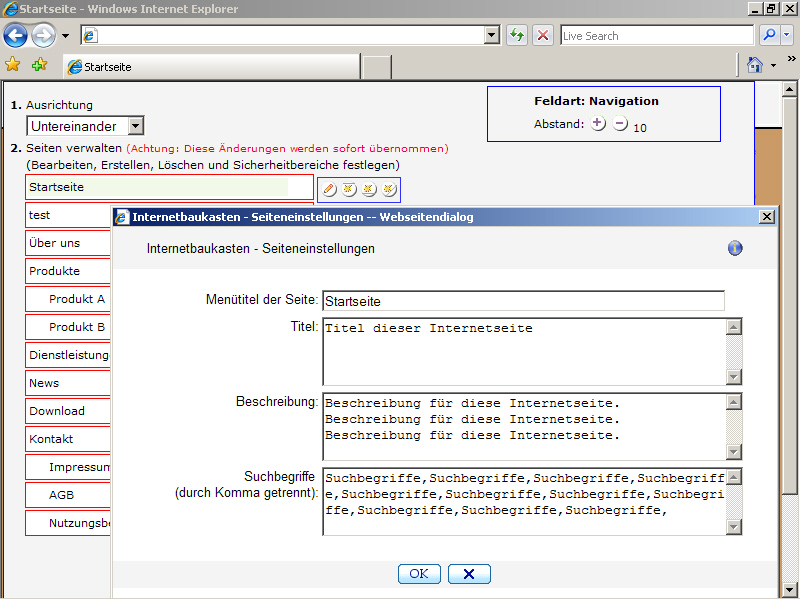
Task: Switch to the Startseite browser tab
Action: (x=210, y=67)
